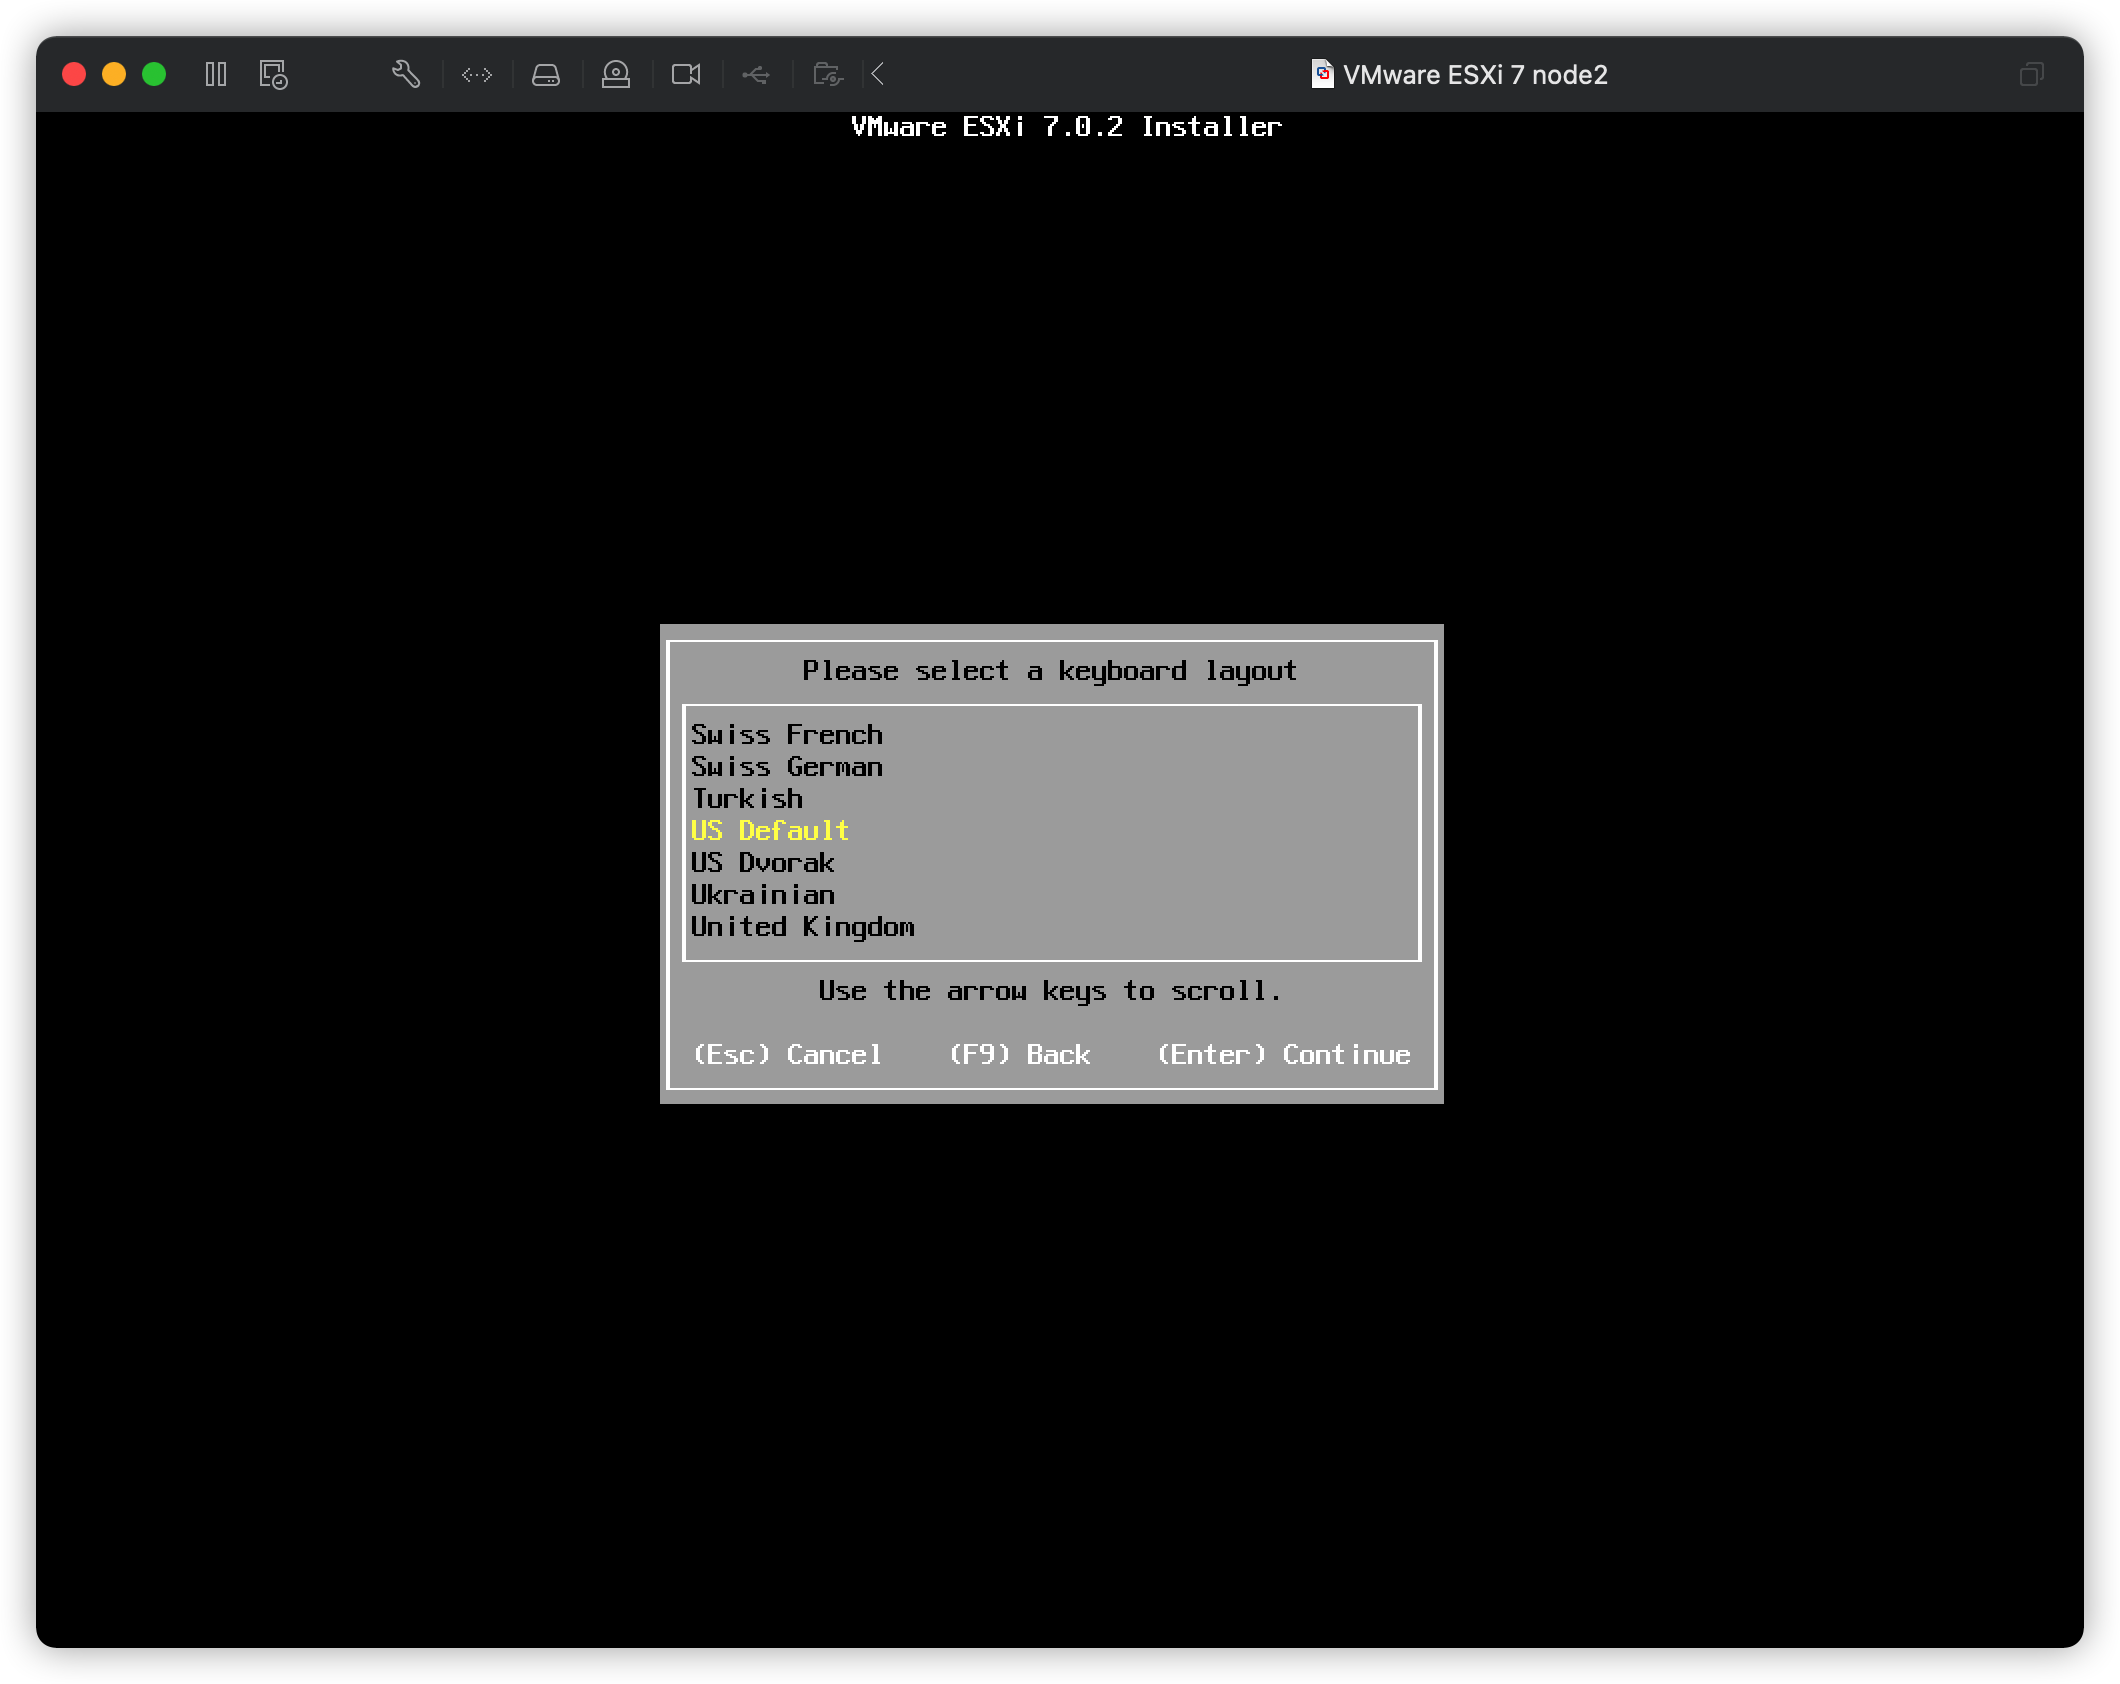Click the pause virtual machine icon
Image resolution: width=2120 pixels, height=1684 pixels.
215,74
